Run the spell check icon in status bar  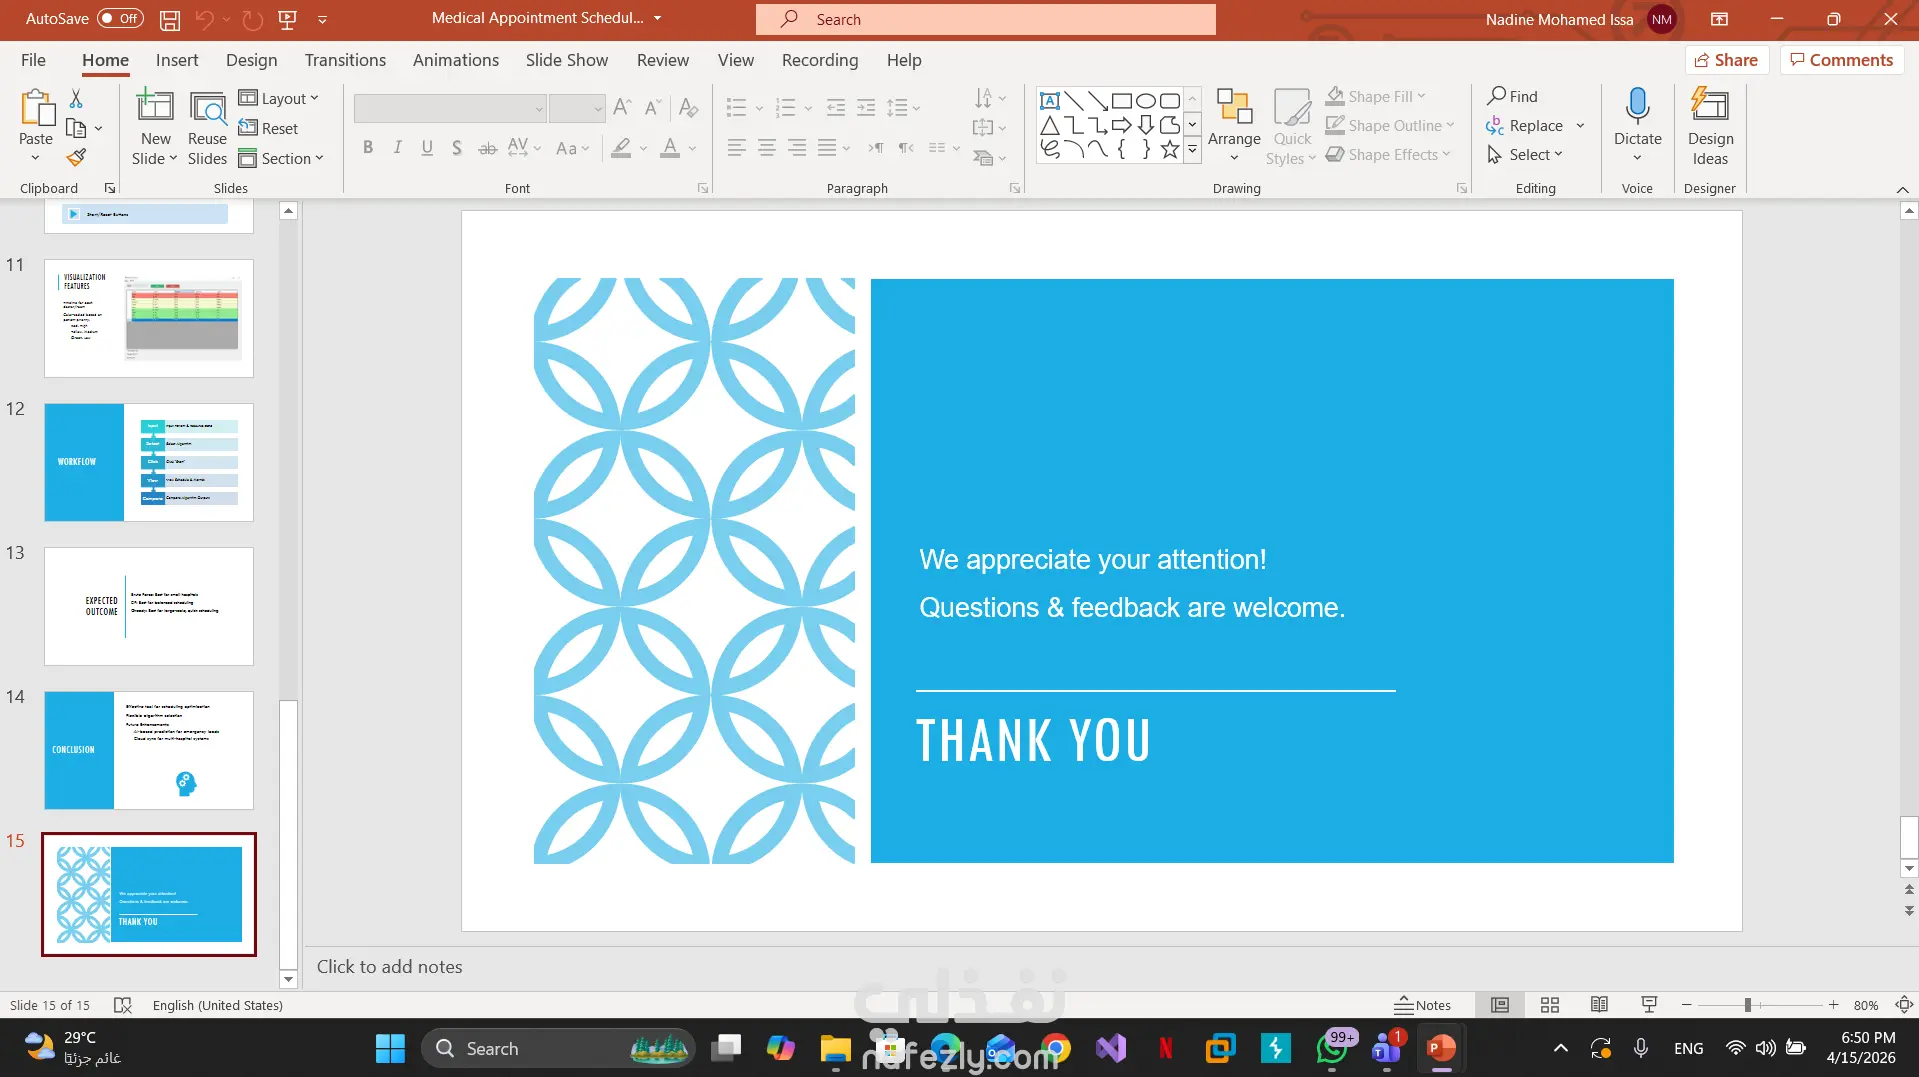(123, 1005)
